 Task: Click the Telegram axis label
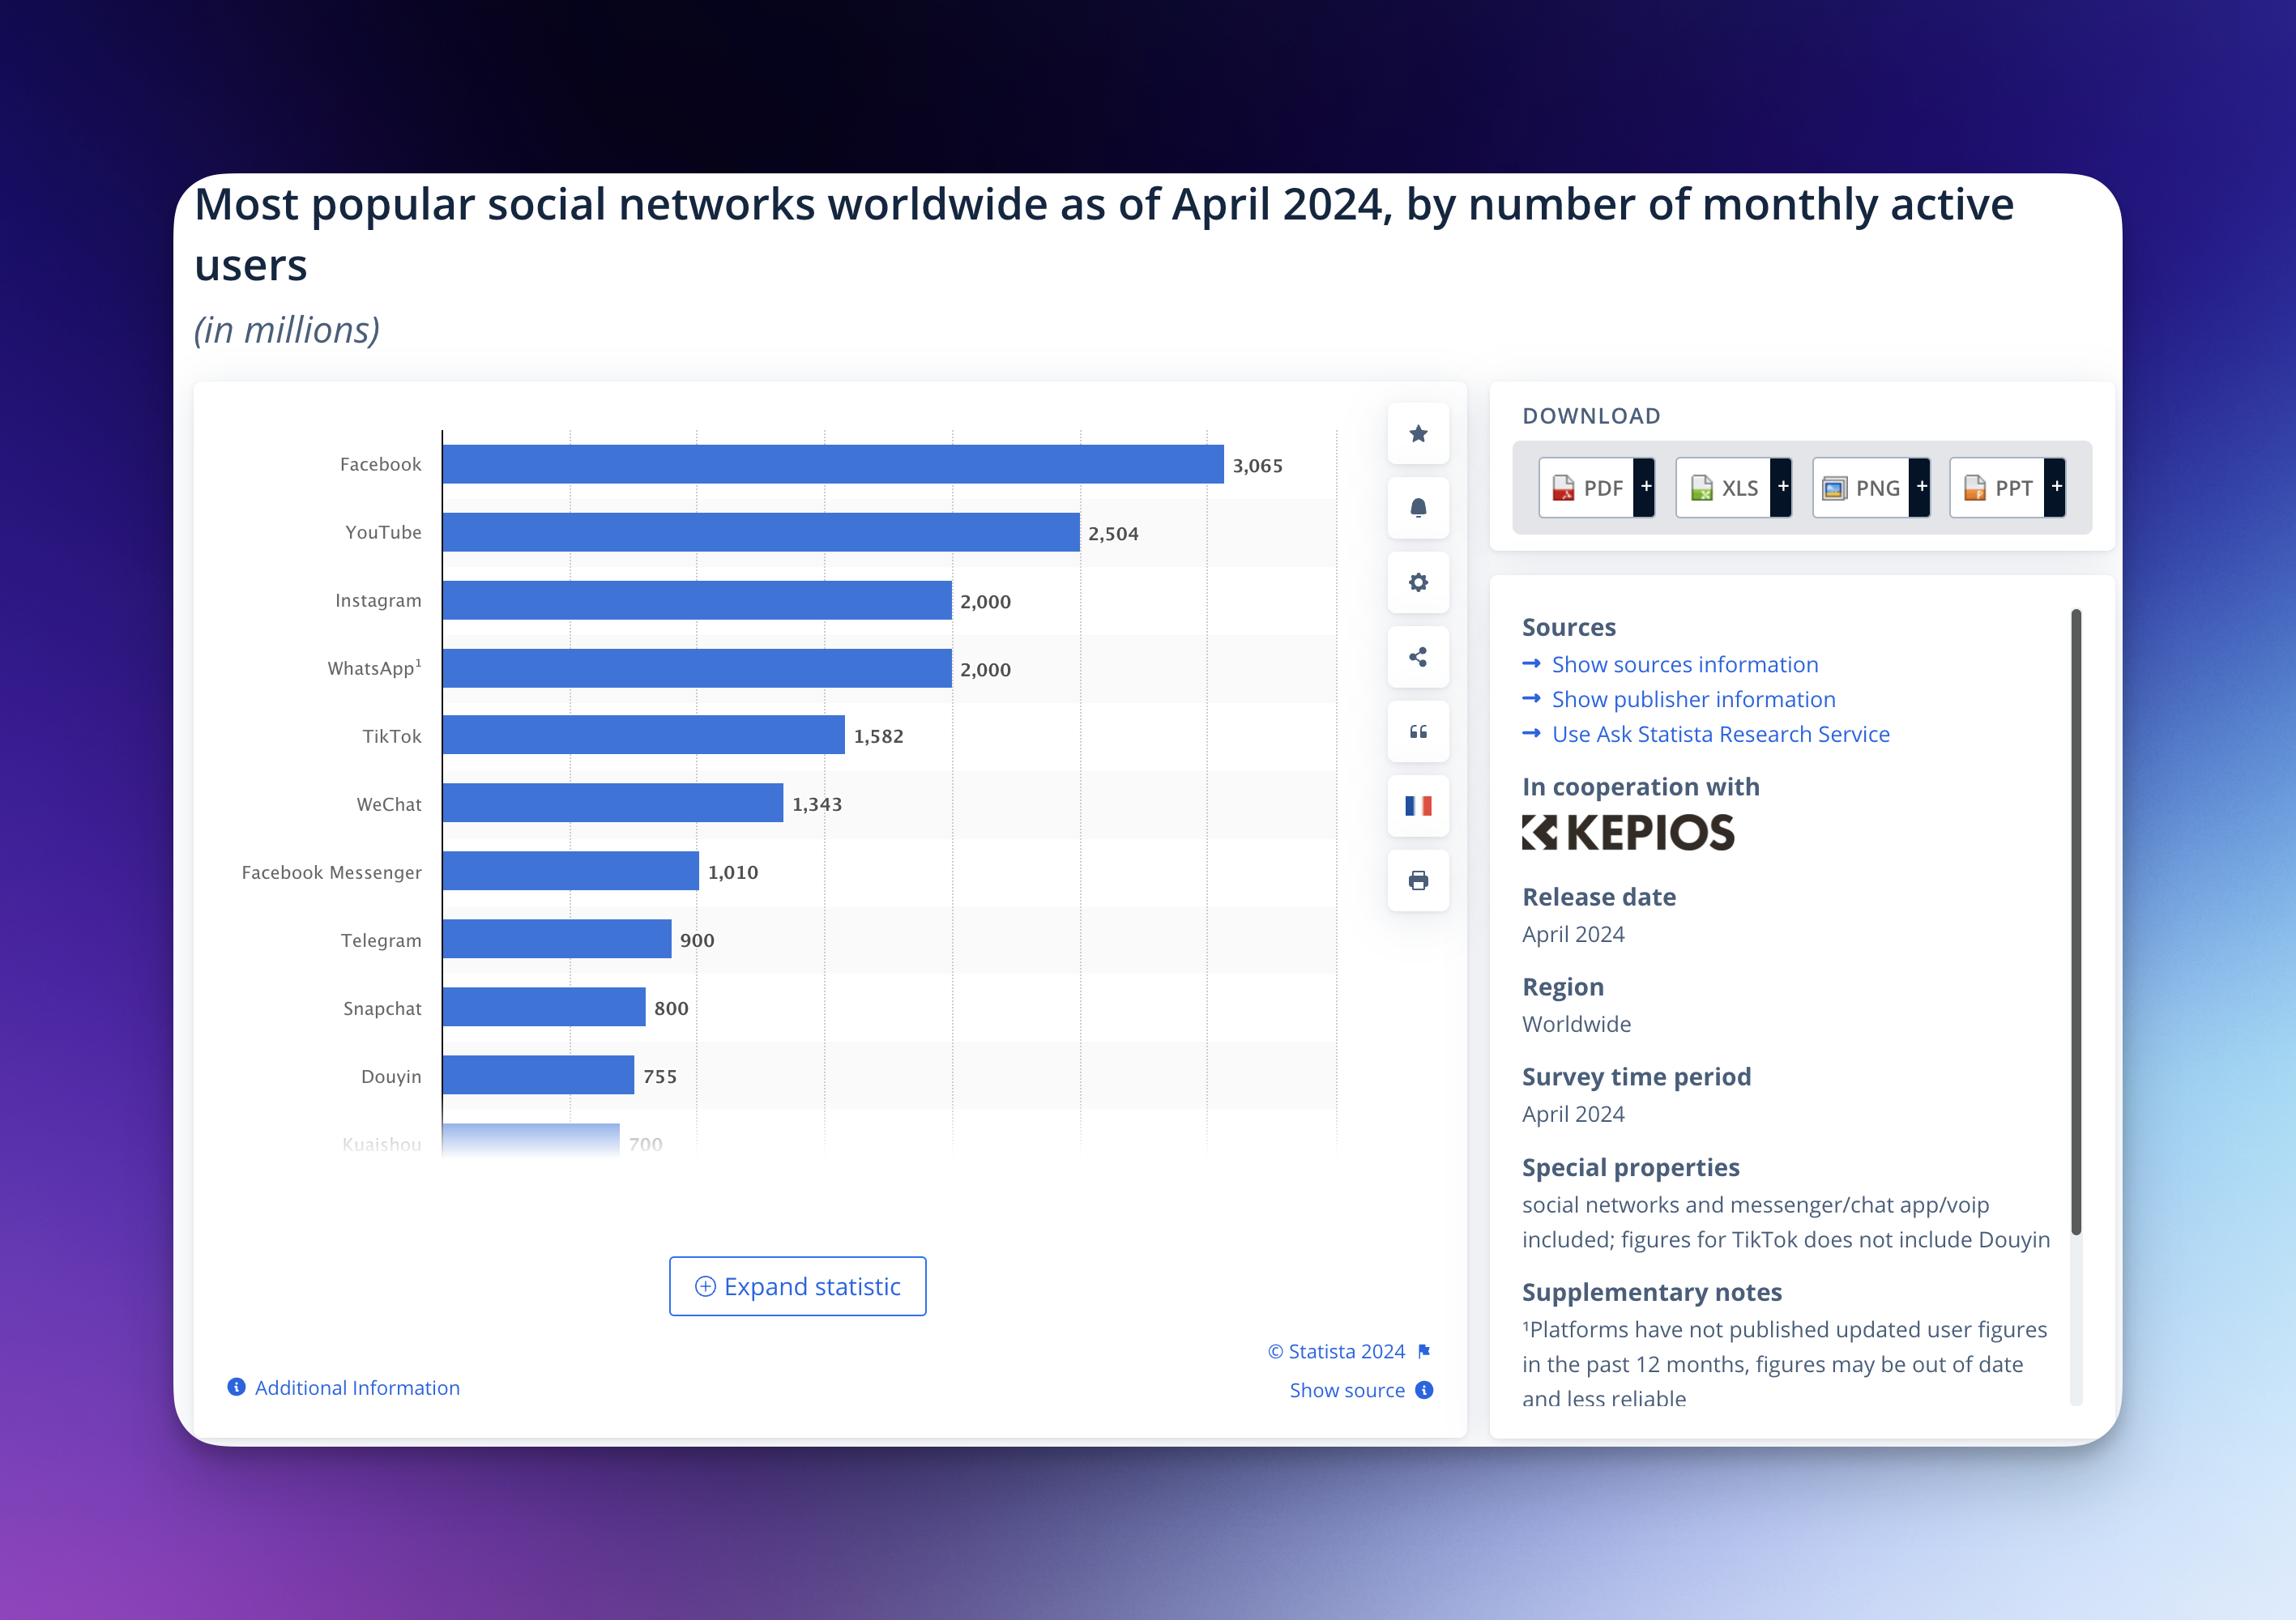click(x=381, y=941)
